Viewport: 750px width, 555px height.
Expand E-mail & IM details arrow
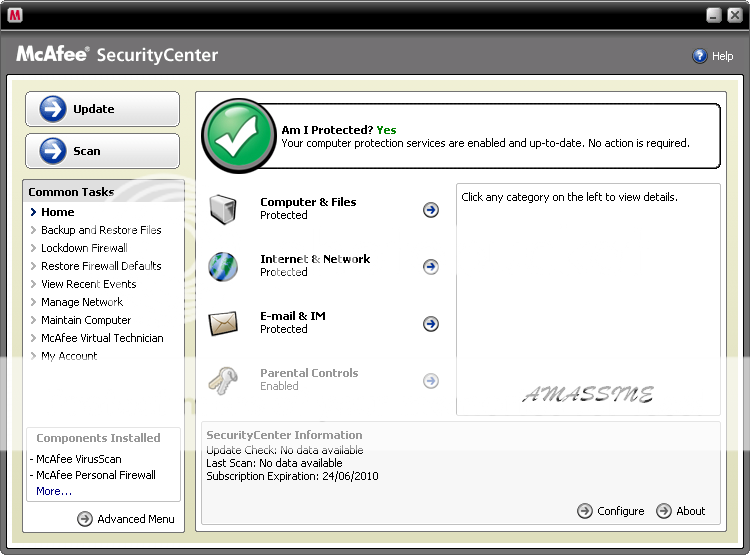pos(431,324)
